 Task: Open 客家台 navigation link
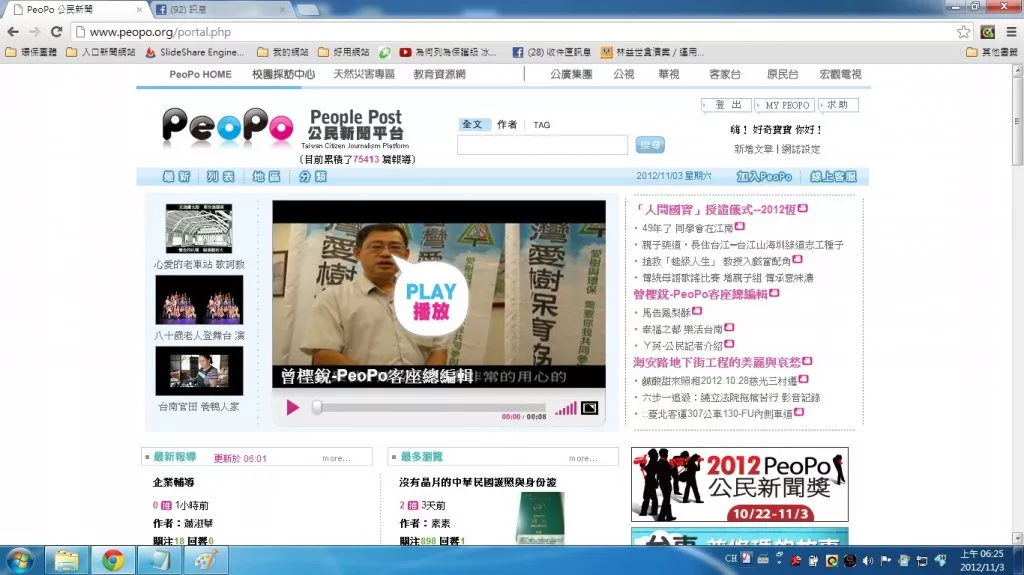(x=725, y=74)
